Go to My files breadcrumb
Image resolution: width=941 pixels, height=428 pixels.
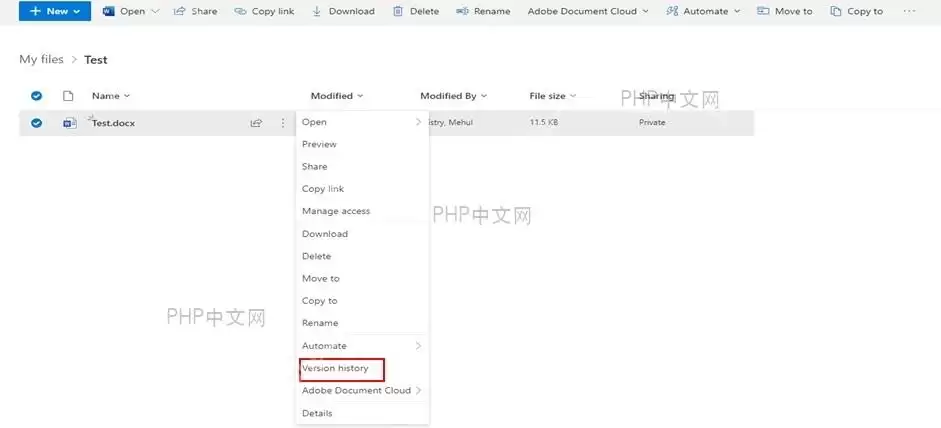[41, 59]
